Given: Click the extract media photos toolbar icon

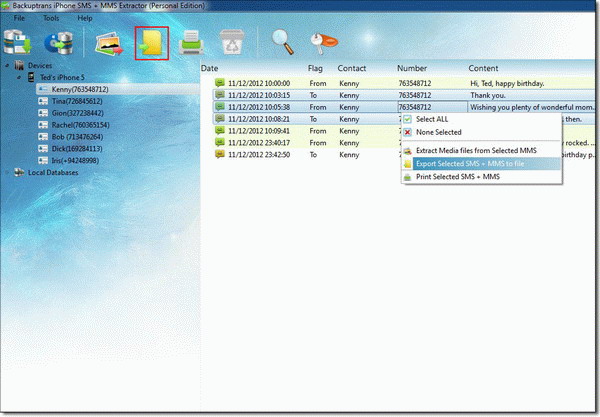Looking at the screenshot, I should pyautogui.click(x=109, y=44).
